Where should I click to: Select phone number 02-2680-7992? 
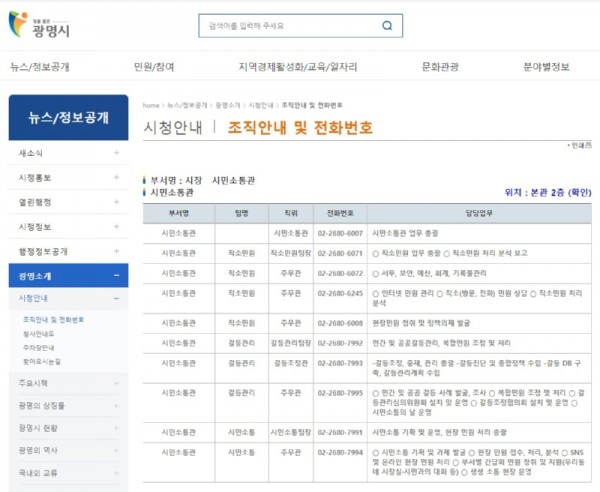point(340,343)
